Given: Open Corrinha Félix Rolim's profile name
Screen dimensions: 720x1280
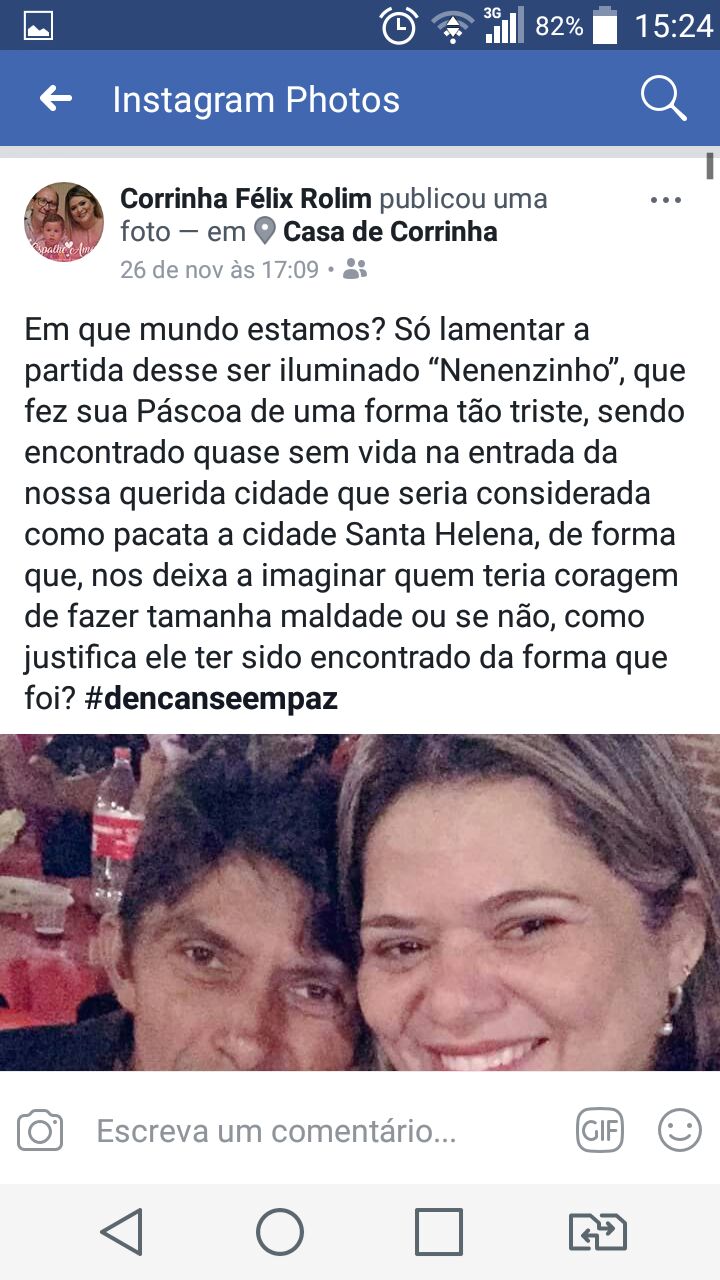Looking at the screenshot, I should coord(246,198).
